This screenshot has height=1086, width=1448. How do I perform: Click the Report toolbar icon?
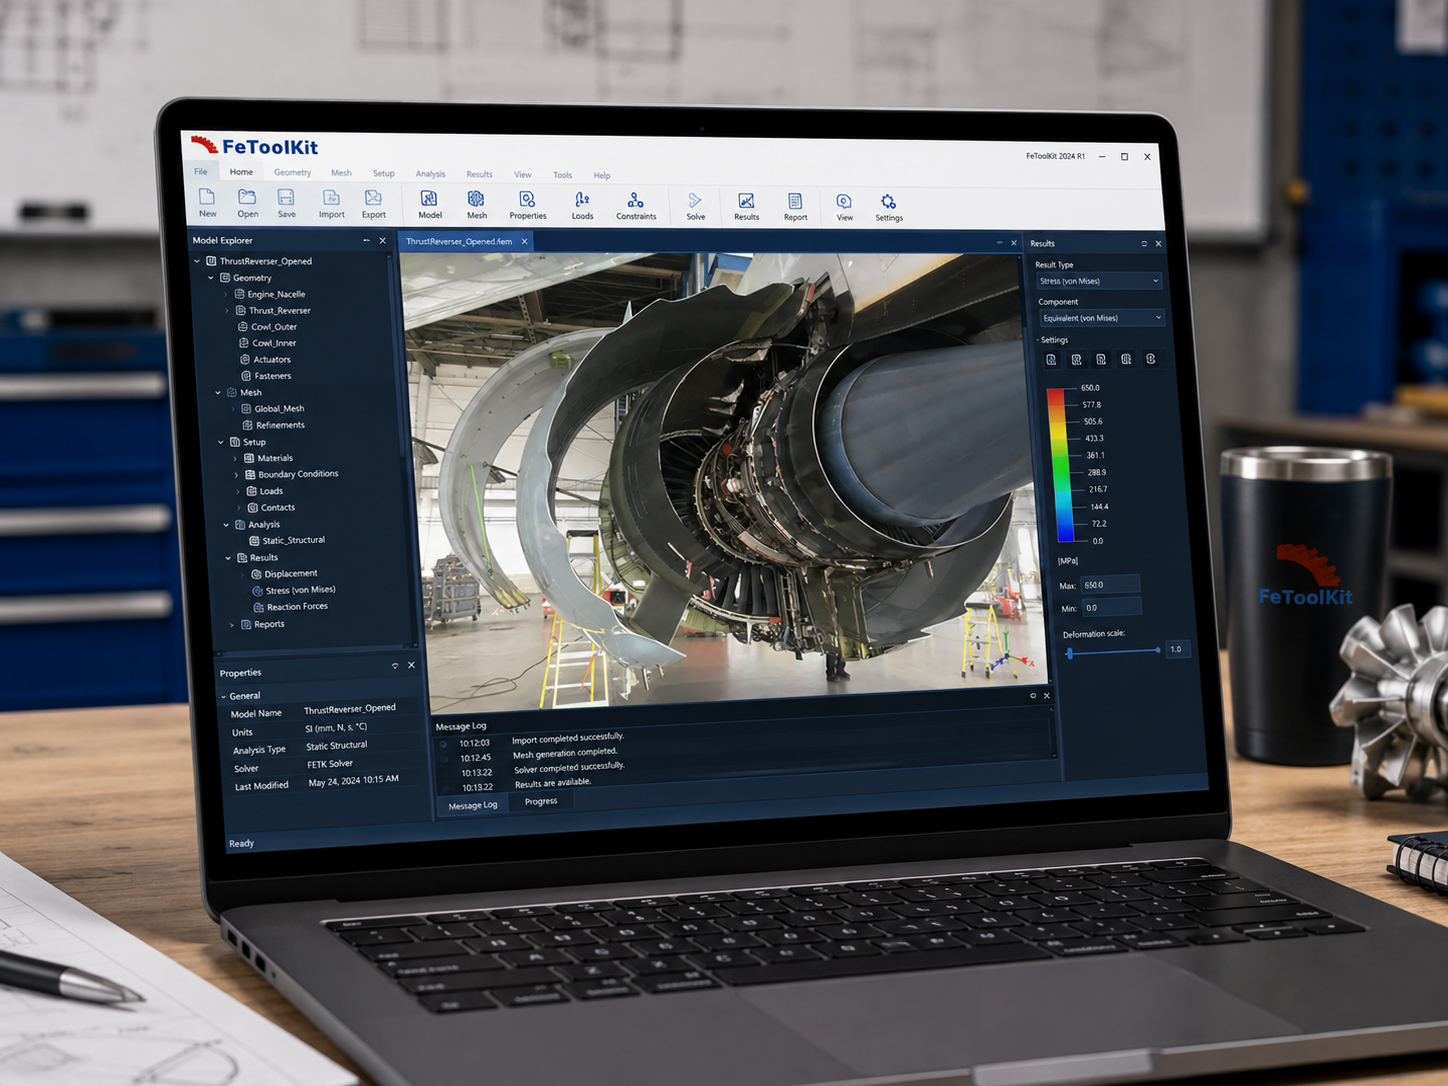click(x=795, y=208)
